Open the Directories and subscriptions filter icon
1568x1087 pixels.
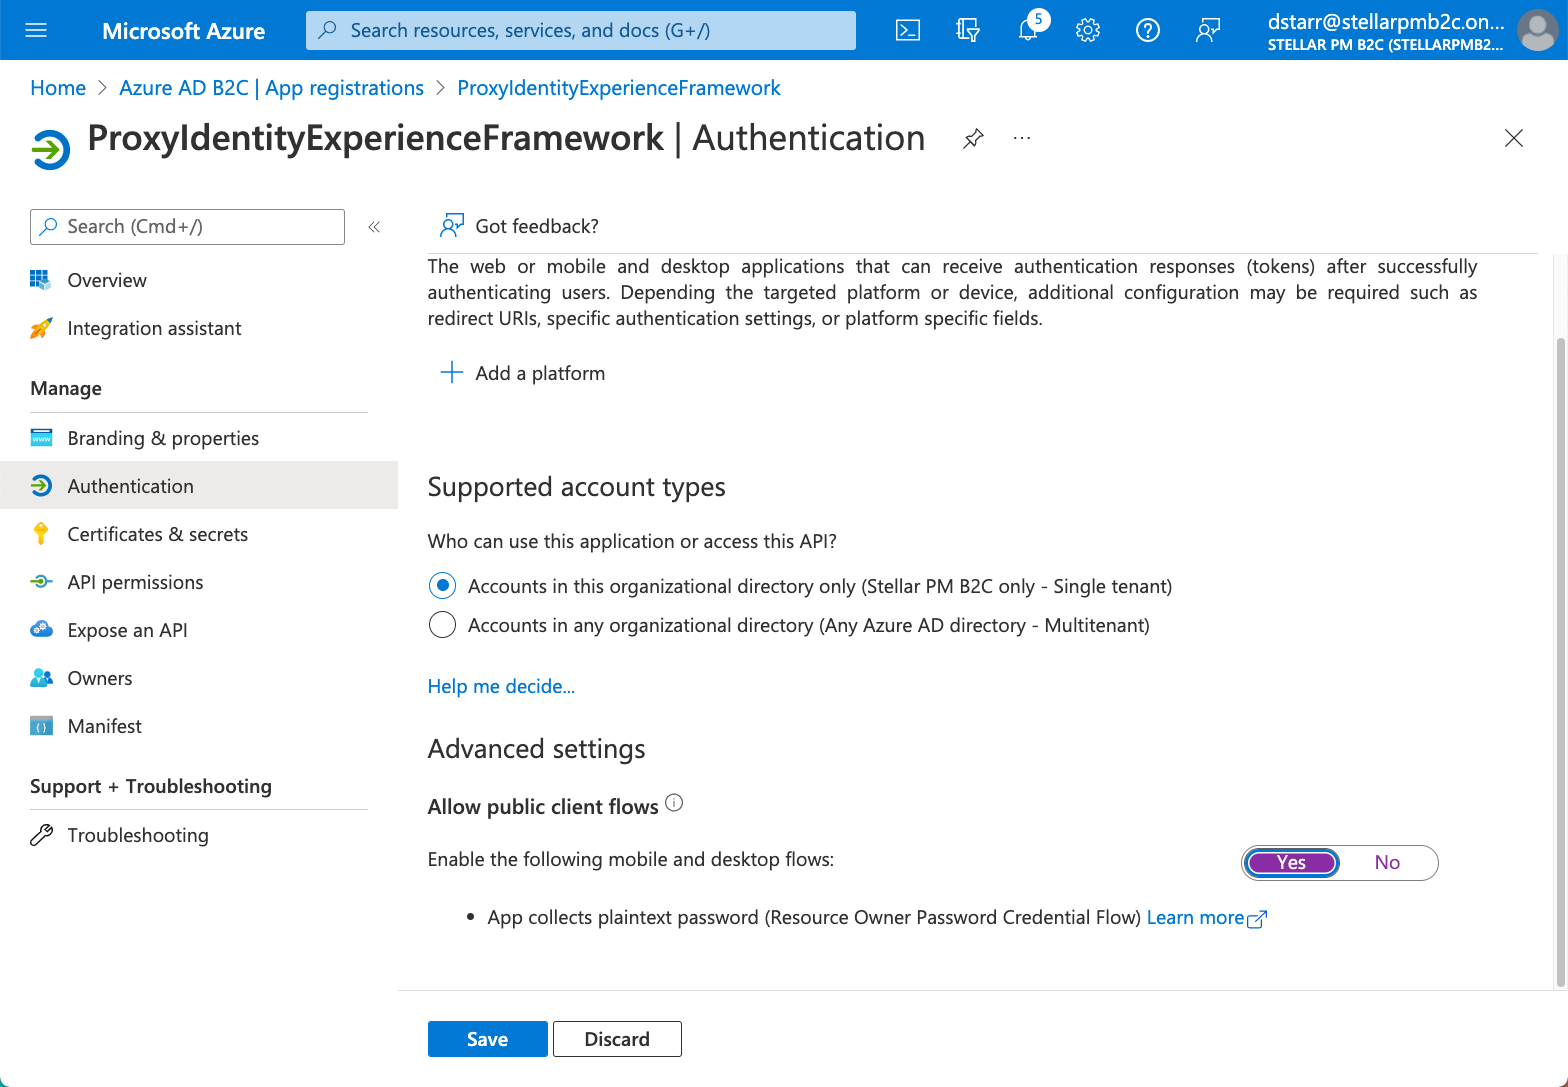pos(968,30)
